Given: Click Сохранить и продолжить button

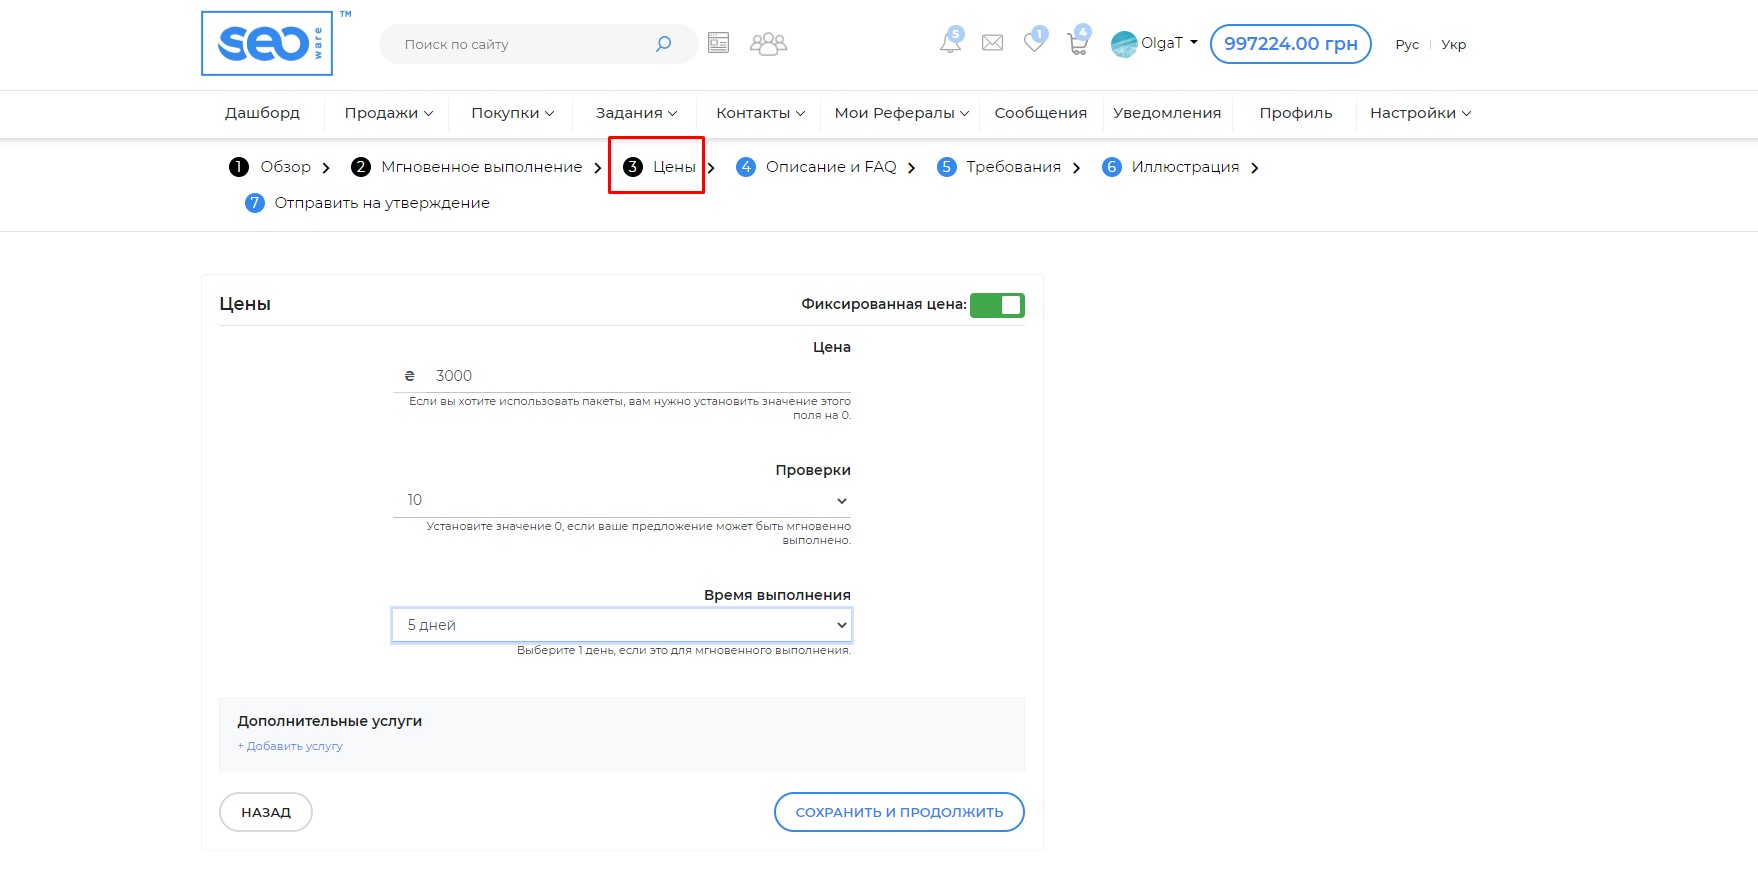Looking at the screenshot, I should click(x=899, y=812).
